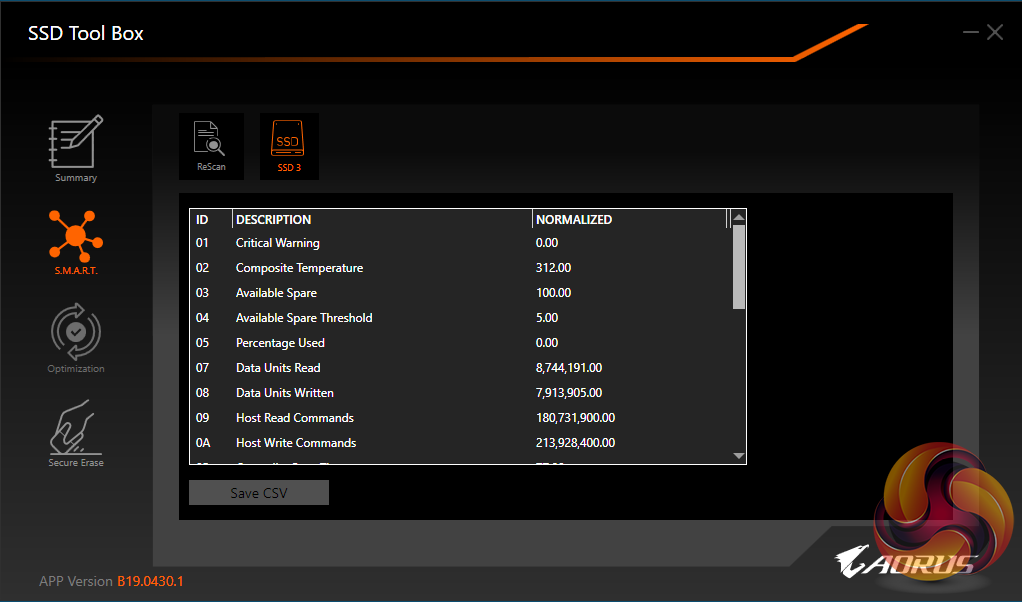Select the Data Units Written row
This screenshot has height=602, width=1022.
(x=460, y=393)
